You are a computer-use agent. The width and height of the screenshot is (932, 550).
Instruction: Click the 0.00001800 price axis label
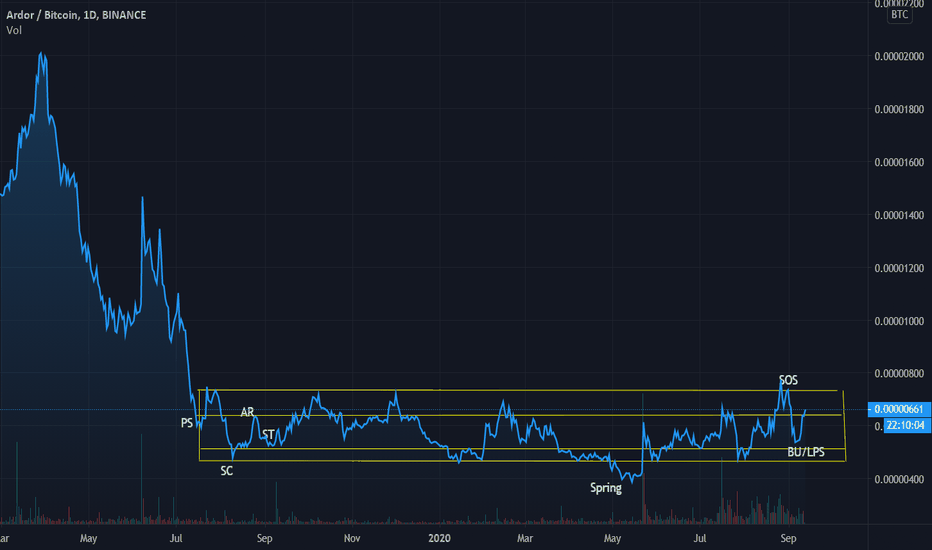[x=899, y=109]
